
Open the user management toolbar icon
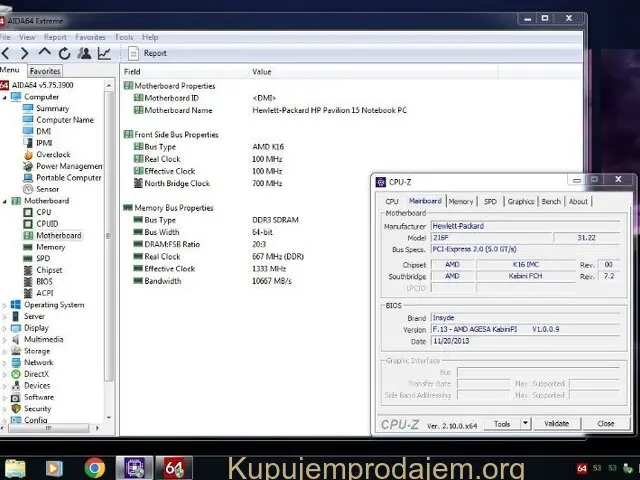(x=84, y=53)
